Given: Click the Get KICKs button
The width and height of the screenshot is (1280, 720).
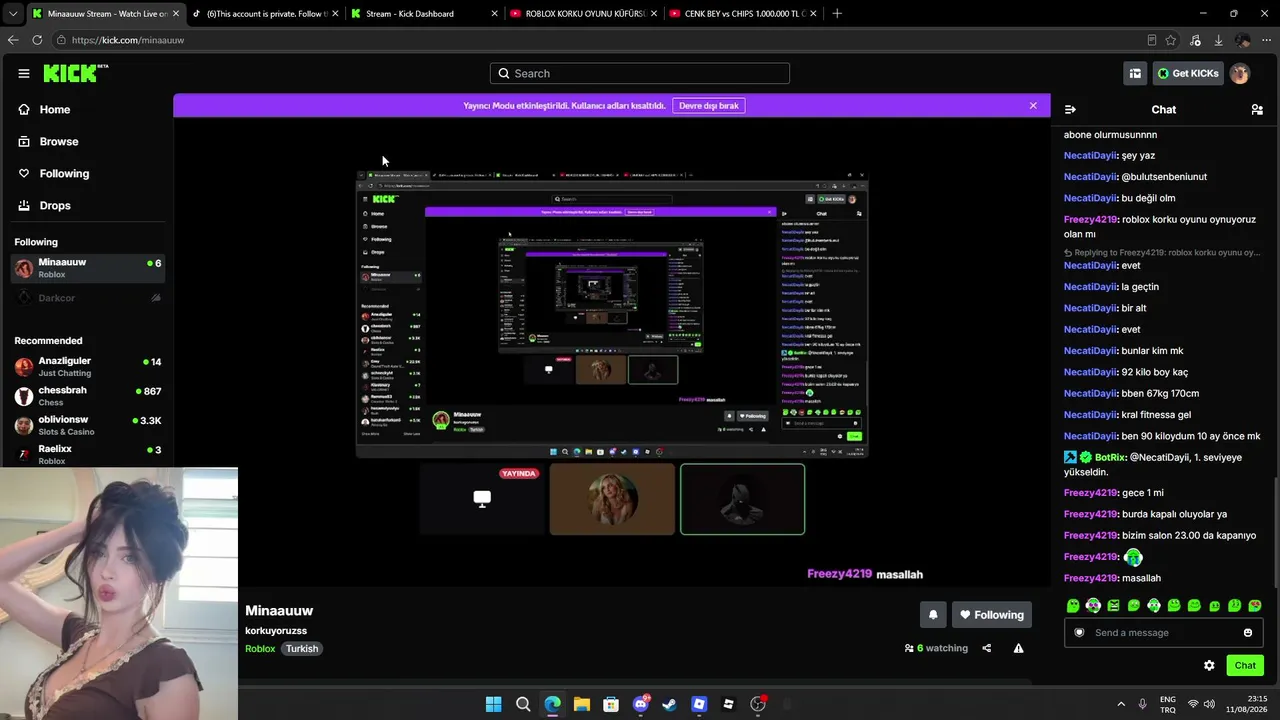Looking at the screenshot, I should click(1188, 73).
